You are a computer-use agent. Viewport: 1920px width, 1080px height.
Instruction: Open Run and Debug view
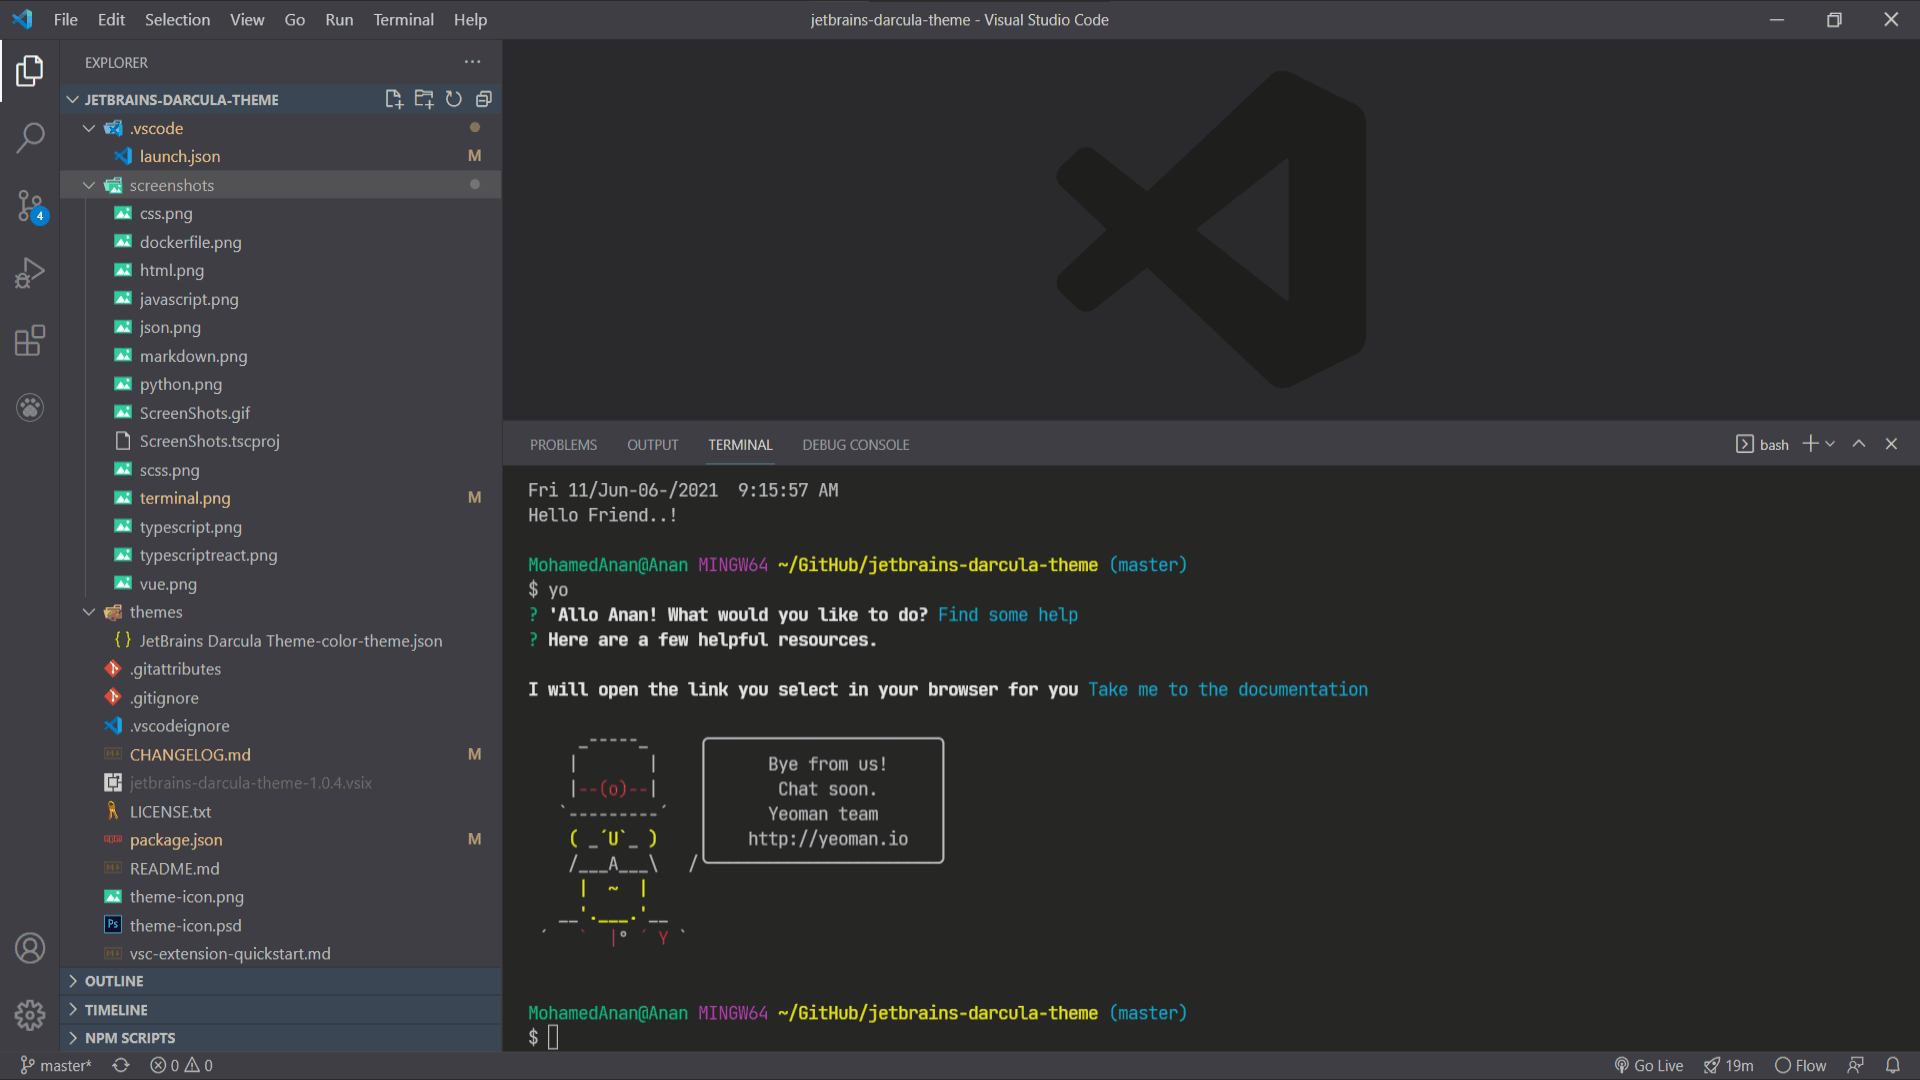30,272
